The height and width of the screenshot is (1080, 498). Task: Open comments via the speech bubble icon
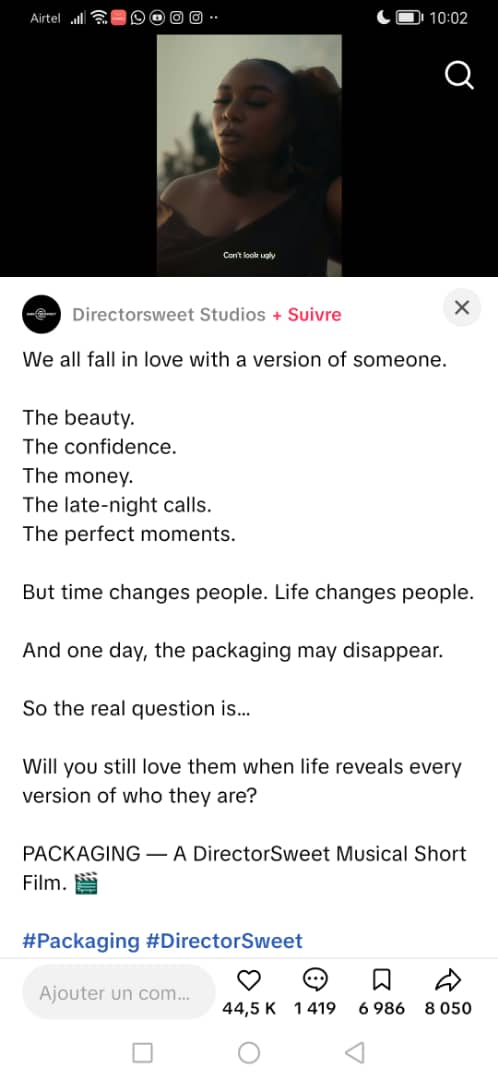coord(315,979)
